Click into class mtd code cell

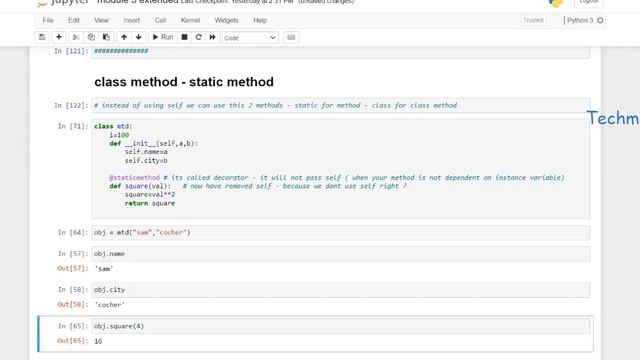tap(340, 169)
